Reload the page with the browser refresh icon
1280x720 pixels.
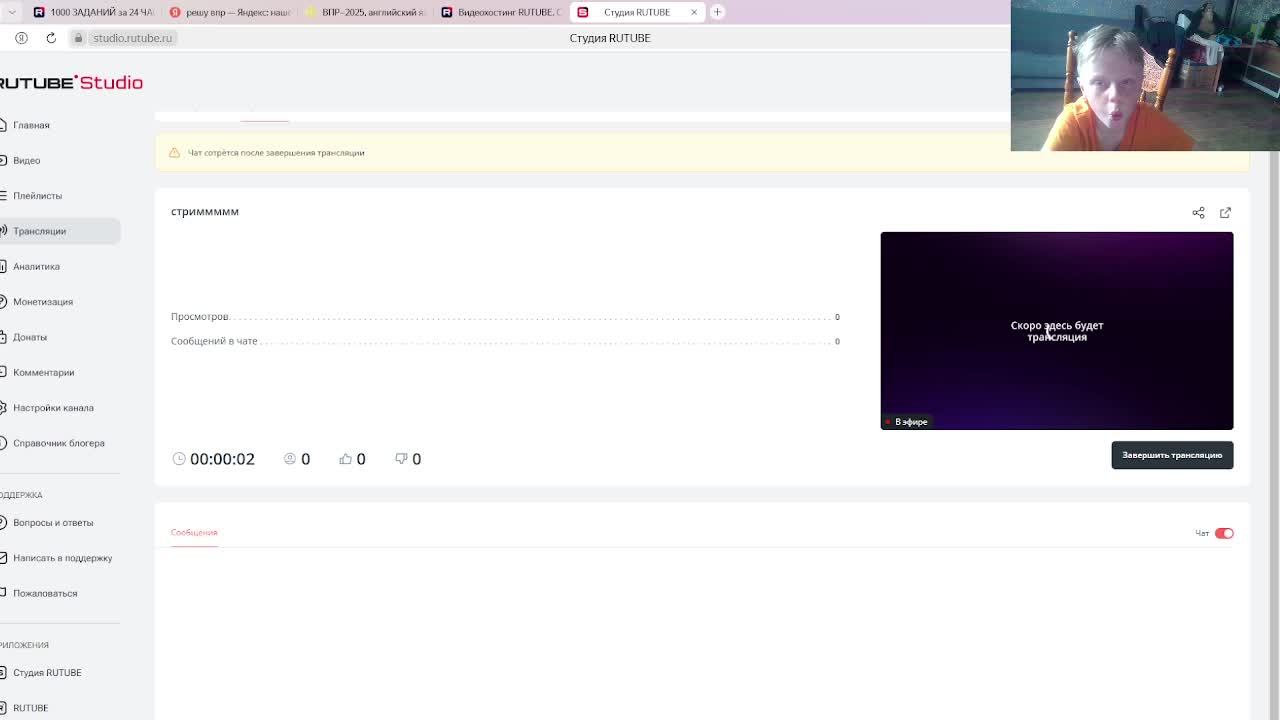[51, 38]
